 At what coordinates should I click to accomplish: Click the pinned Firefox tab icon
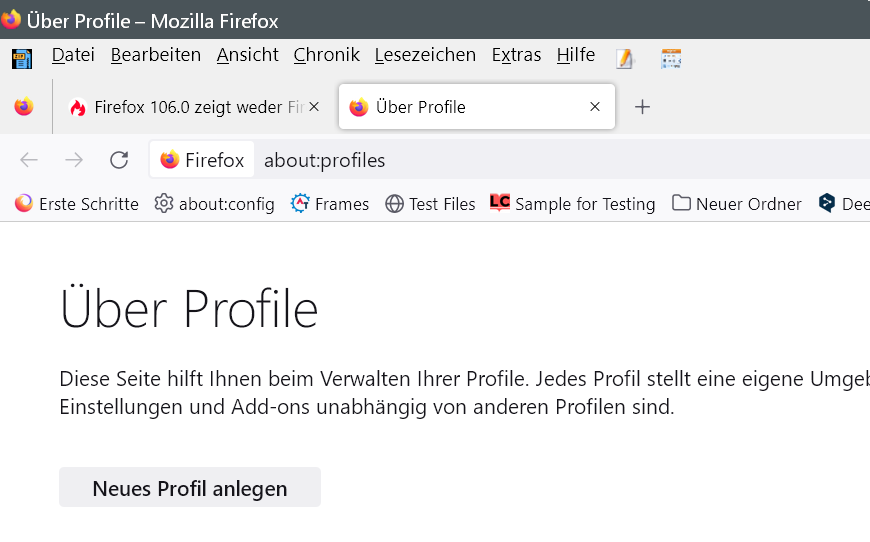[24, 107]
